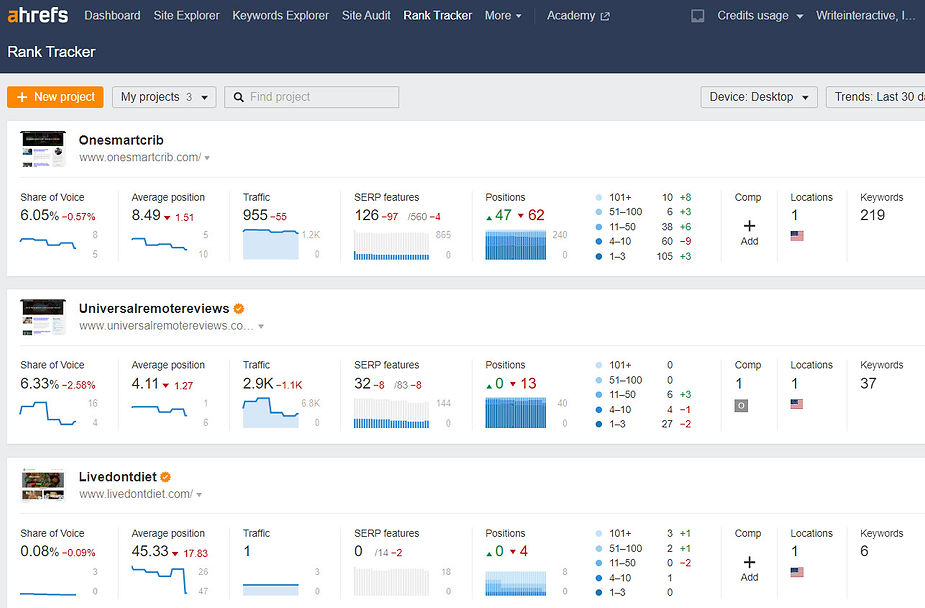The image size is (925, 608).
Task: Click the verified badge next to Universalremotereviews
Action: coord(238,308)
